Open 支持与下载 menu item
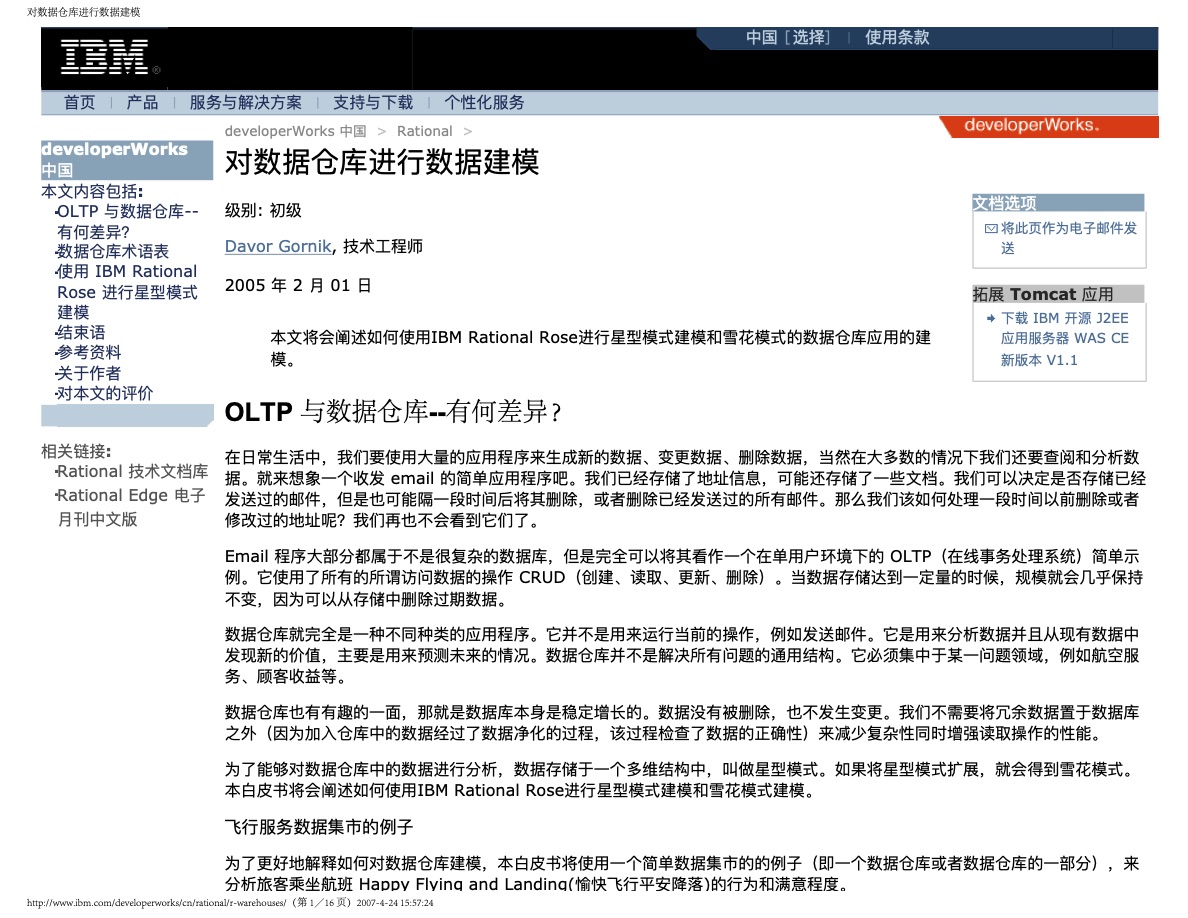The width and height of the screenshot is (1188, 918). point(373,102)
